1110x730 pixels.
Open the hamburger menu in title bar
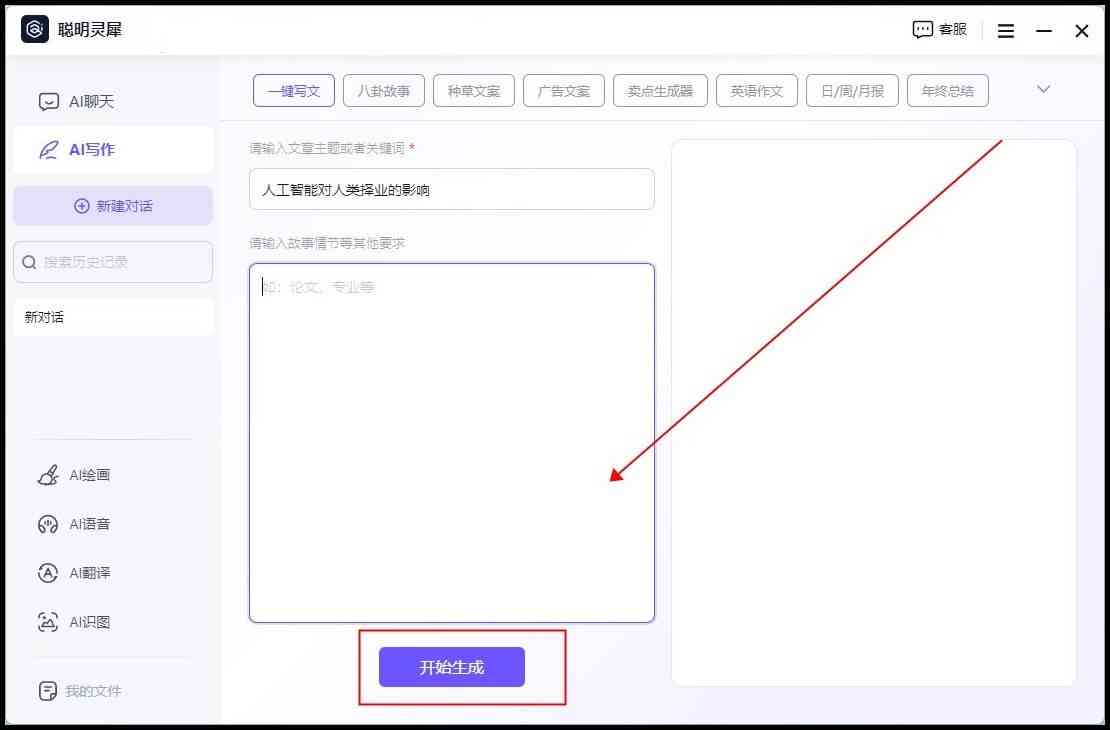coord(1006,31)
